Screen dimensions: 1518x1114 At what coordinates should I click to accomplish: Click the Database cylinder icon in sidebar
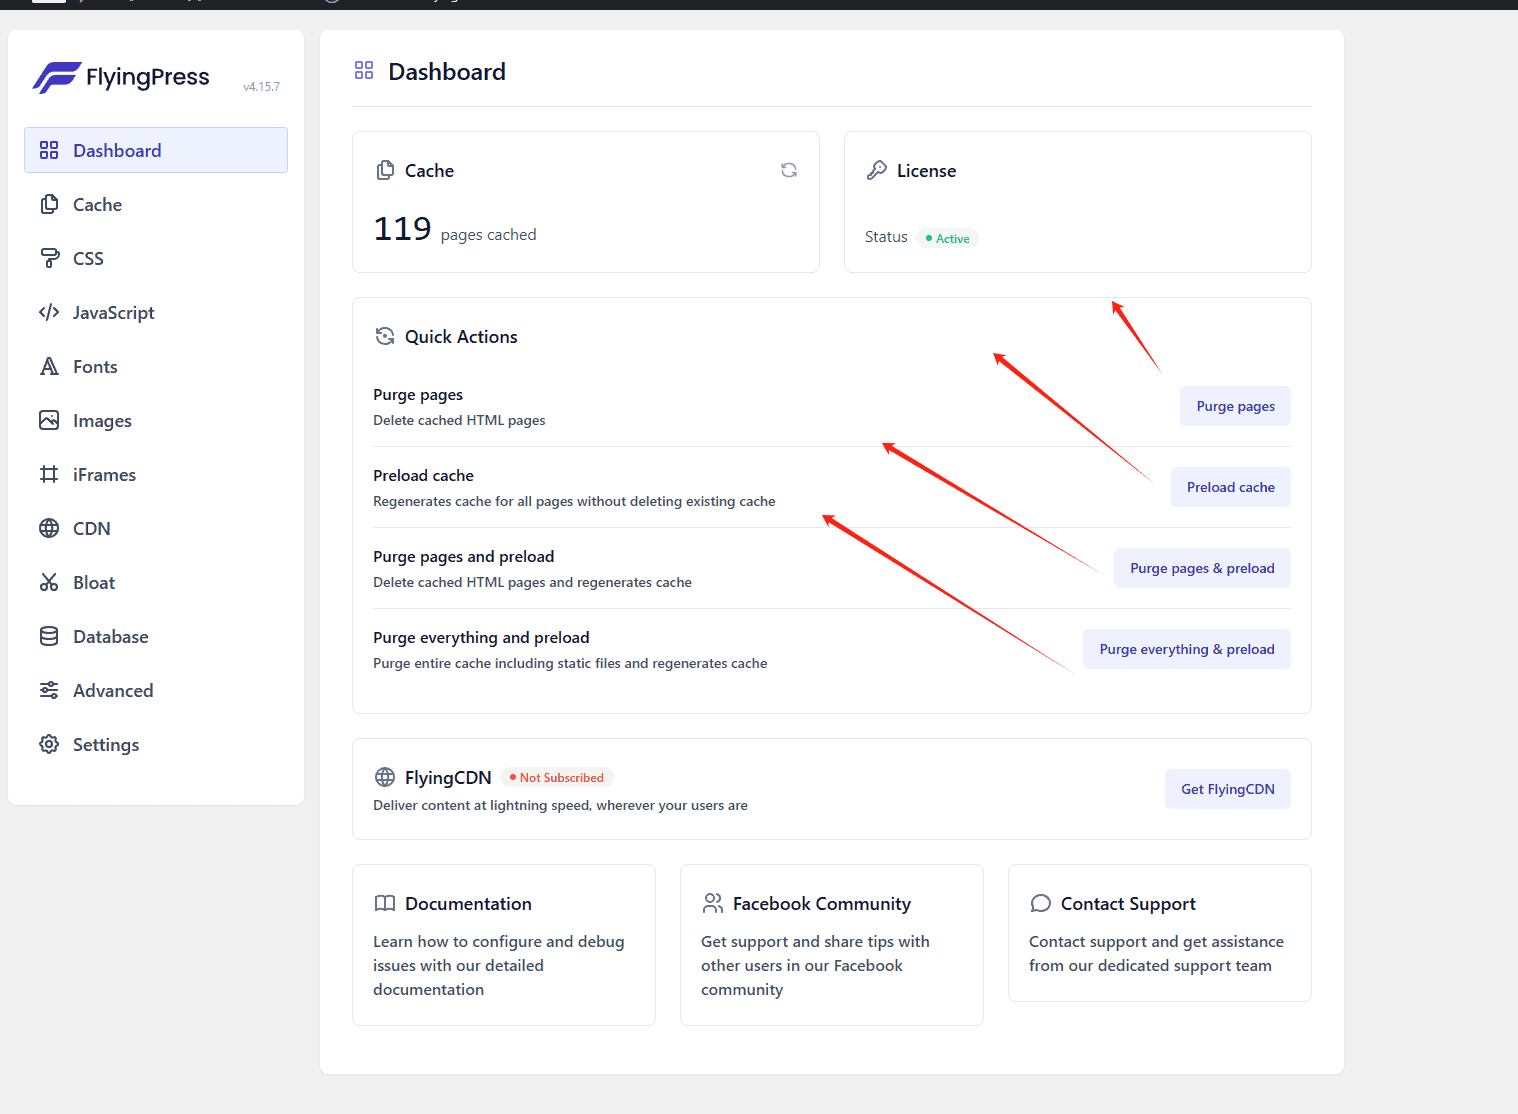pyautogui.click(x=49, y=636)
